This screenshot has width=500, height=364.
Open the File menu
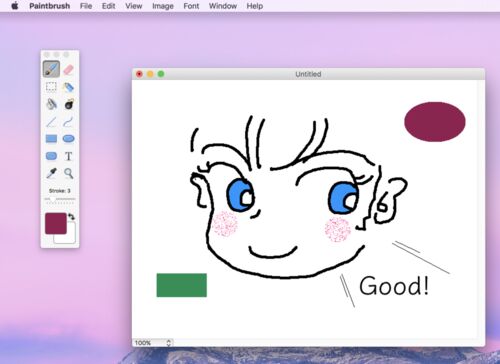(x=86, y=6)
